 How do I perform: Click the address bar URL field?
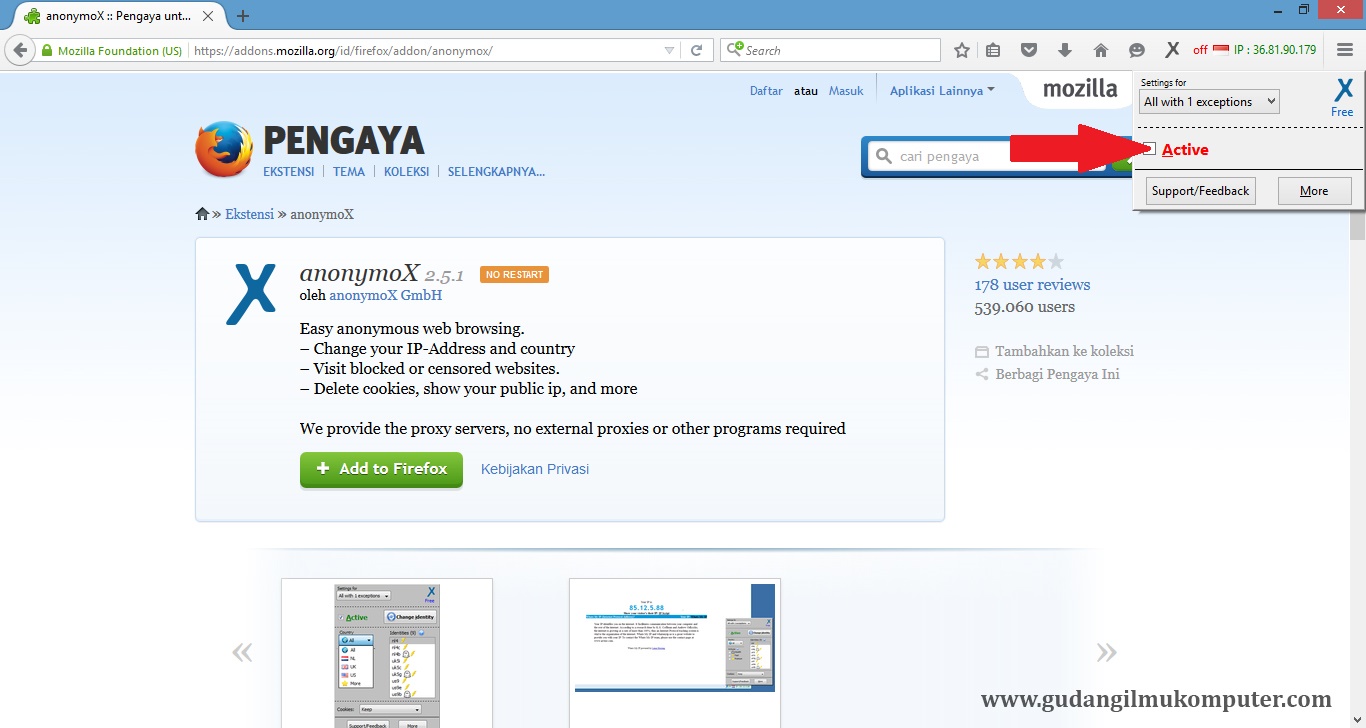pos(425,50)
